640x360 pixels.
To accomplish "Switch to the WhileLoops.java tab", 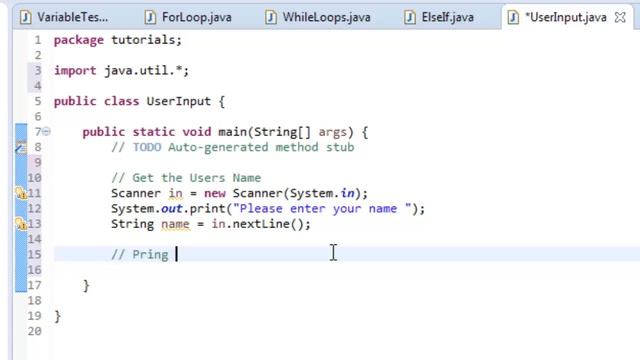I will 318,17.
